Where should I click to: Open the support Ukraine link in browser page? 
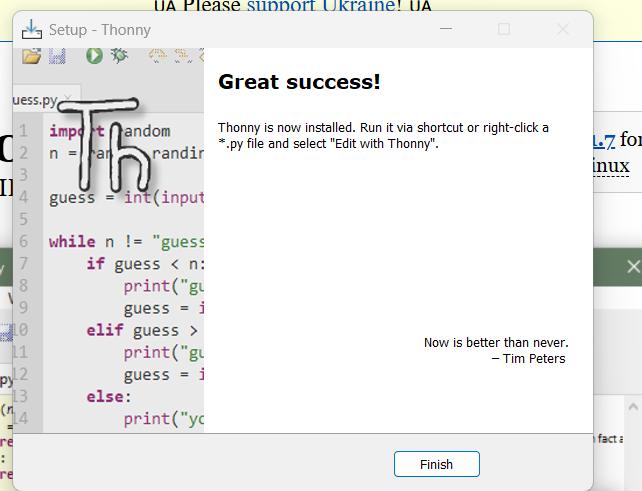click(x=322, y=5)
